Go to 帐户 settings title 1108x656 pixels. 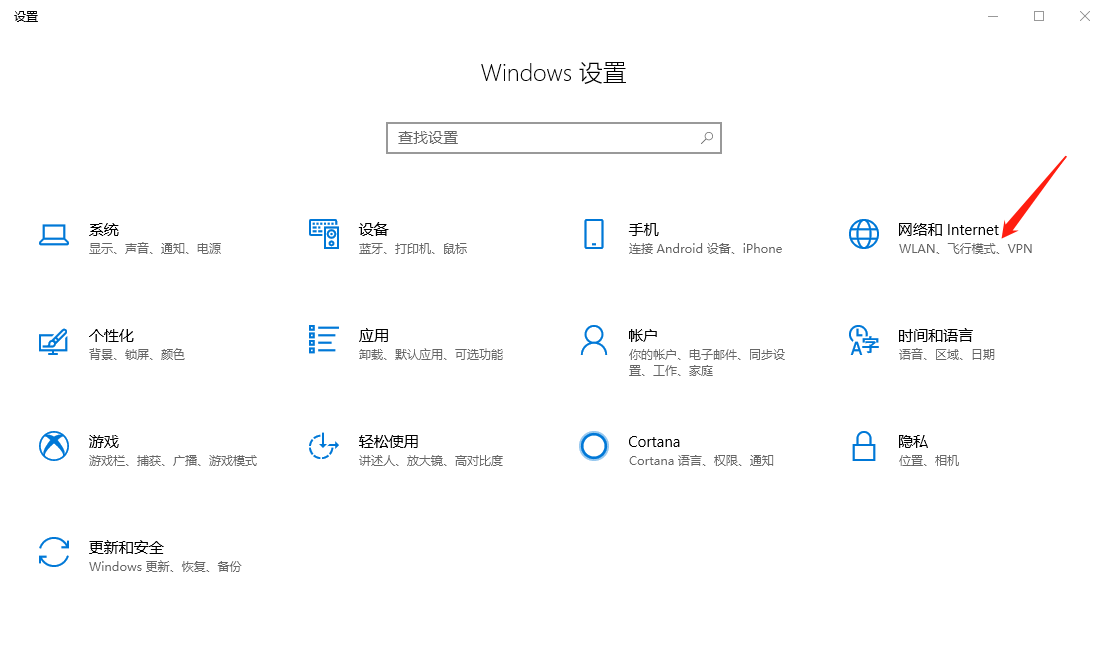(x=643, y=336)
